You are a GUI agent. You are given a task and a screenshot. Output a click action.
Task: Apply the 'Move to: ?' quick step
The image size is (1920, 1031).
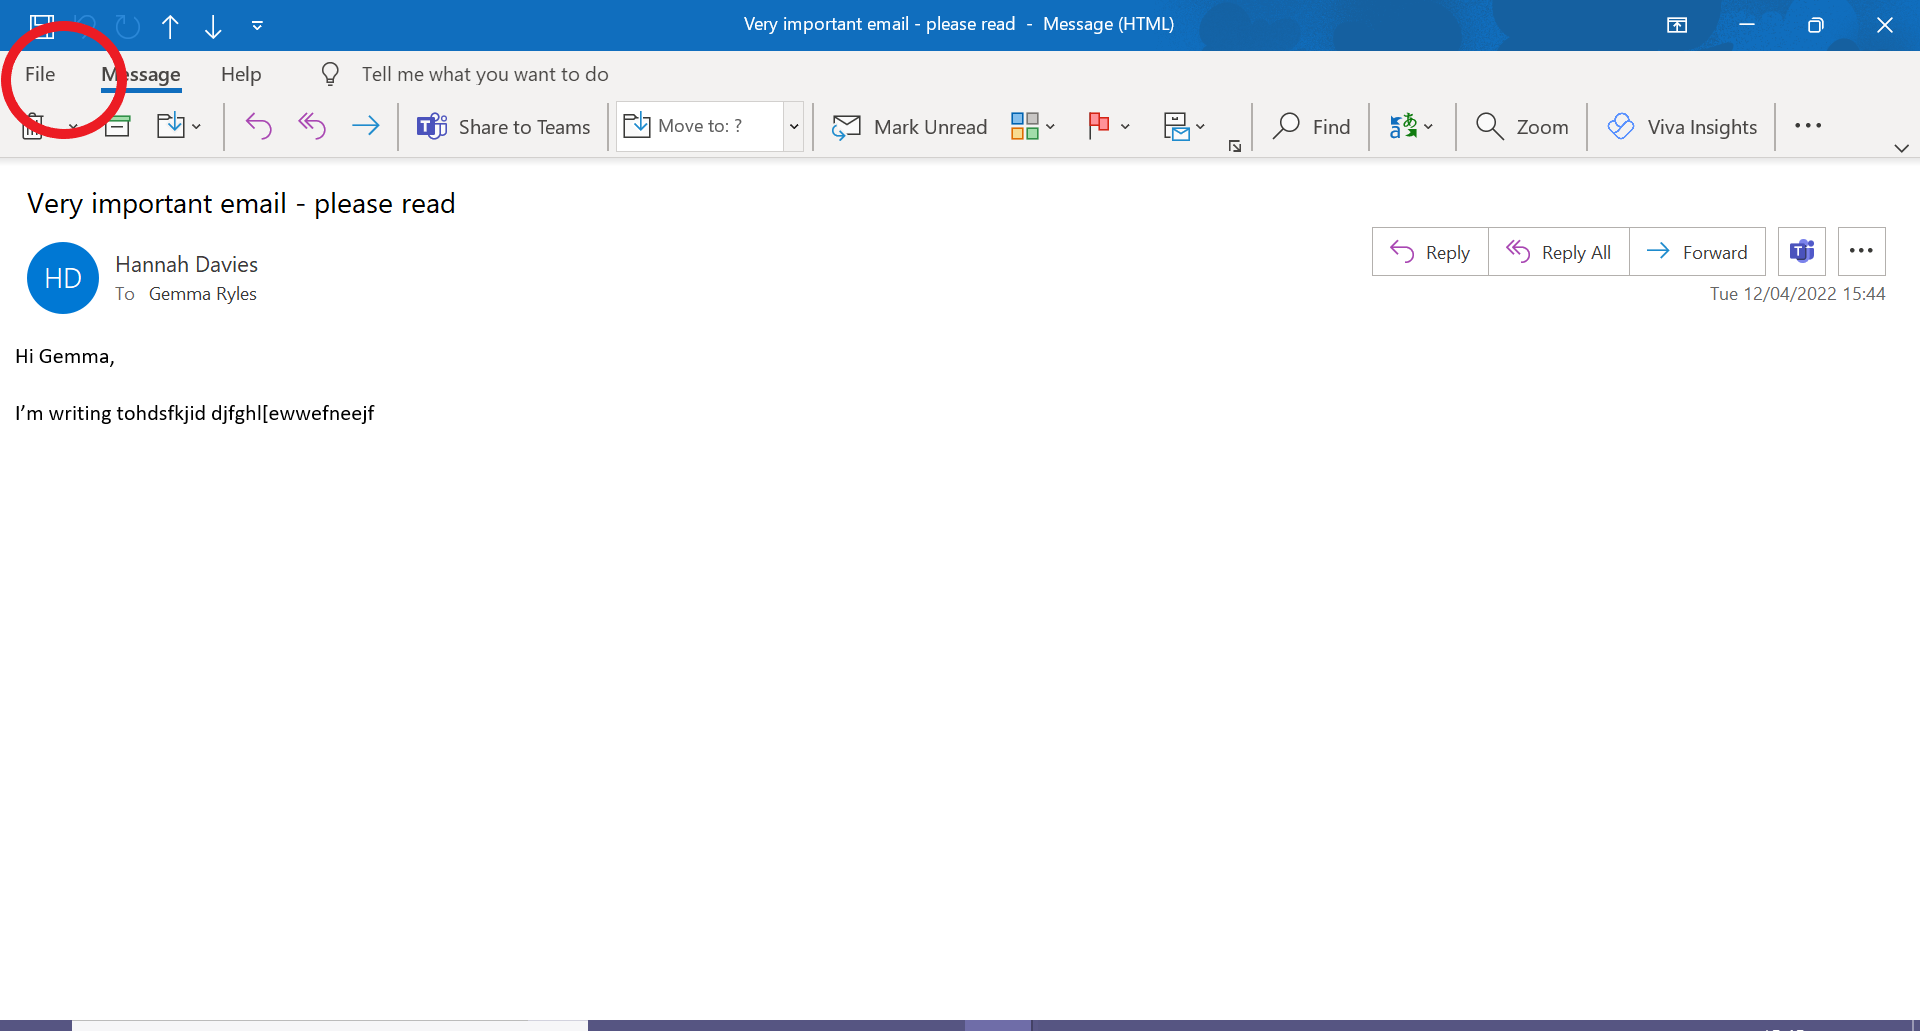pos(699,126)
